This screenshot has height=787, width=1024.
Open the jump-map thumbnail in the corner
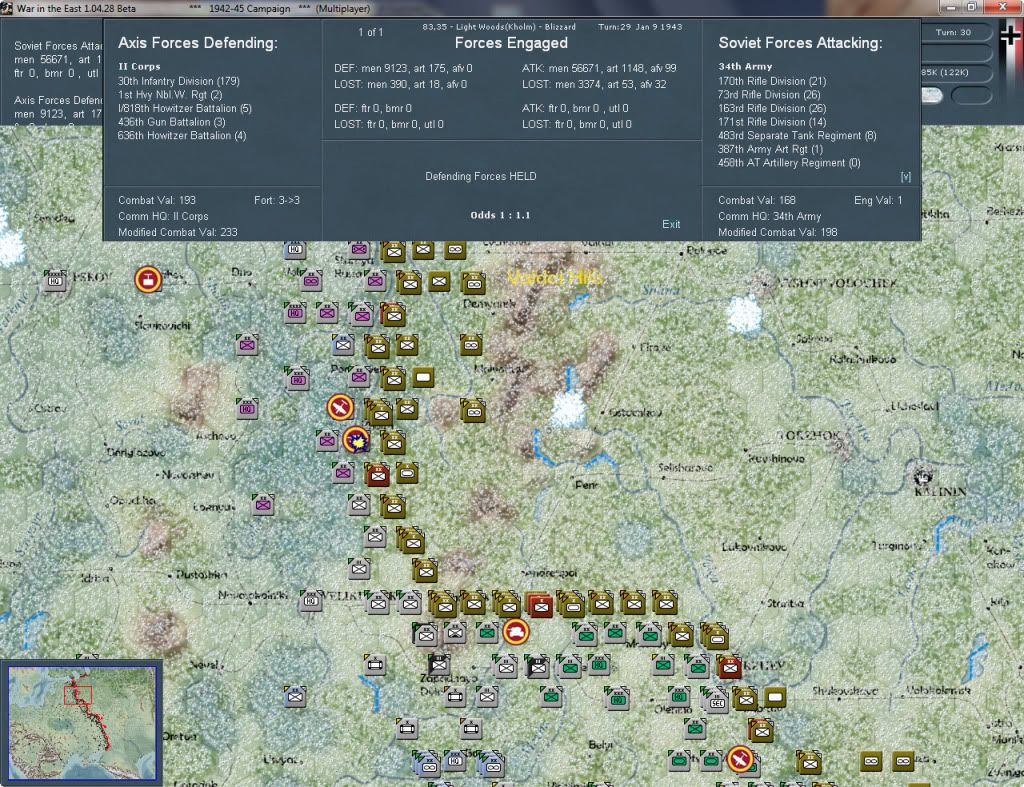click(x=82, y=722)
